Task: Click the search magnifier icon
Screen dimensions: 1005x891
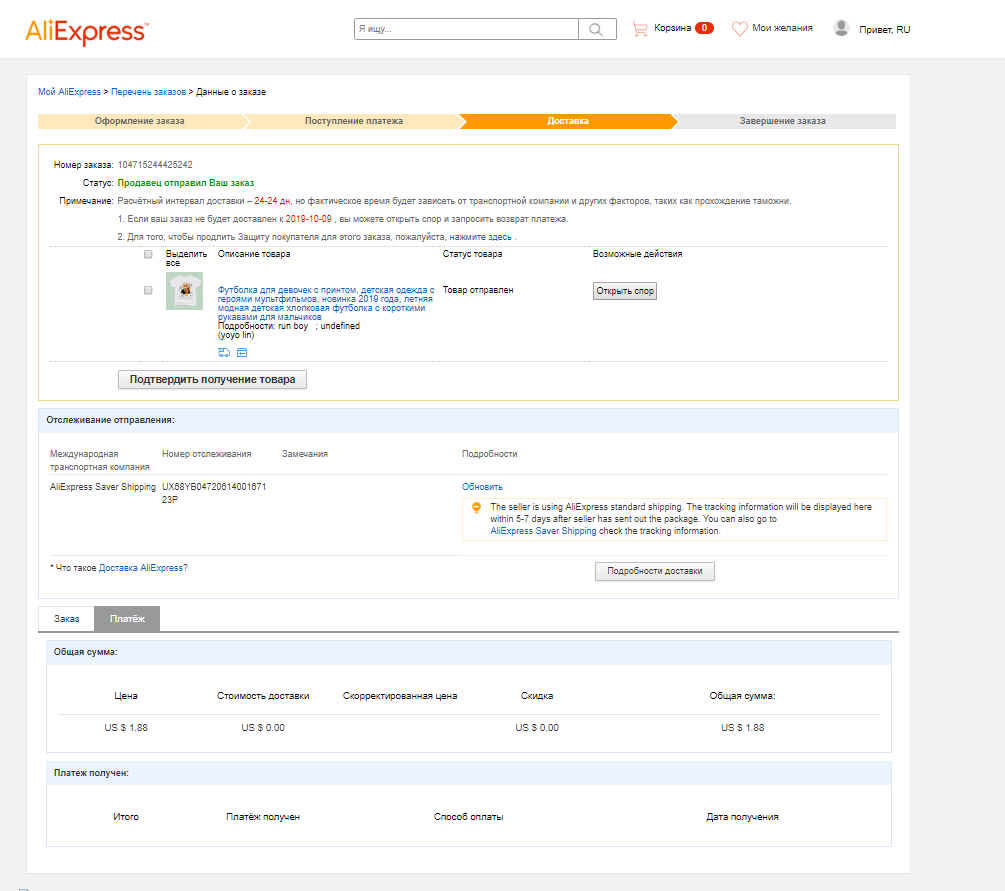Action: click(x=596, y=29)
